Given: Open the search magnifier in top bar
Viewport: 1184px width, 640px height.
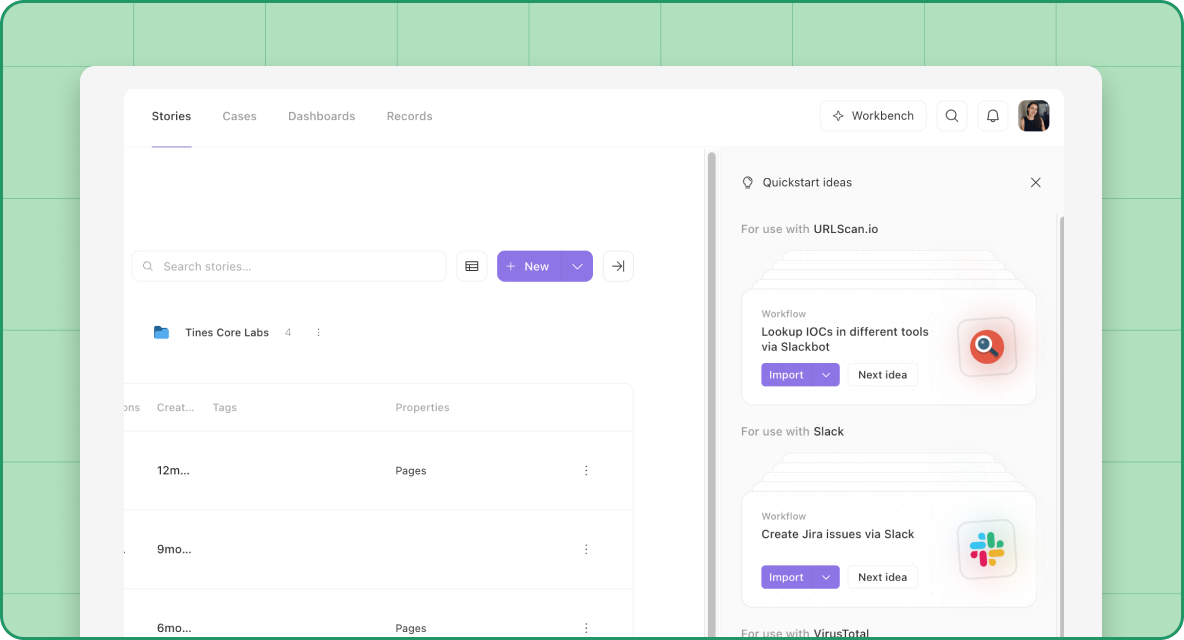Looking at the screenshot, I should pyautogui.click(x=951, y=115).
